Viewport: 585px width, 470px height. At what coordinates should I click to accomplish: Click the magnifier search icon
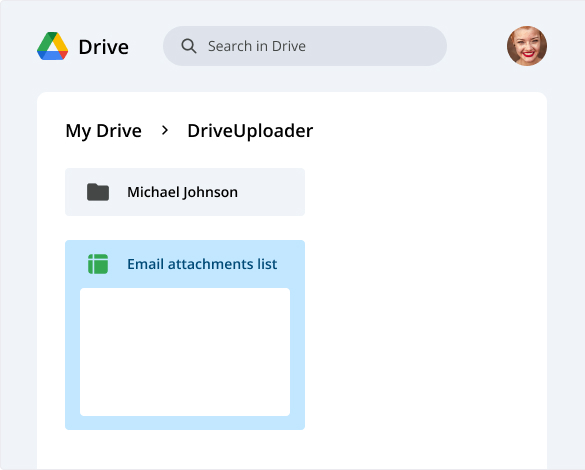[189, 46]
